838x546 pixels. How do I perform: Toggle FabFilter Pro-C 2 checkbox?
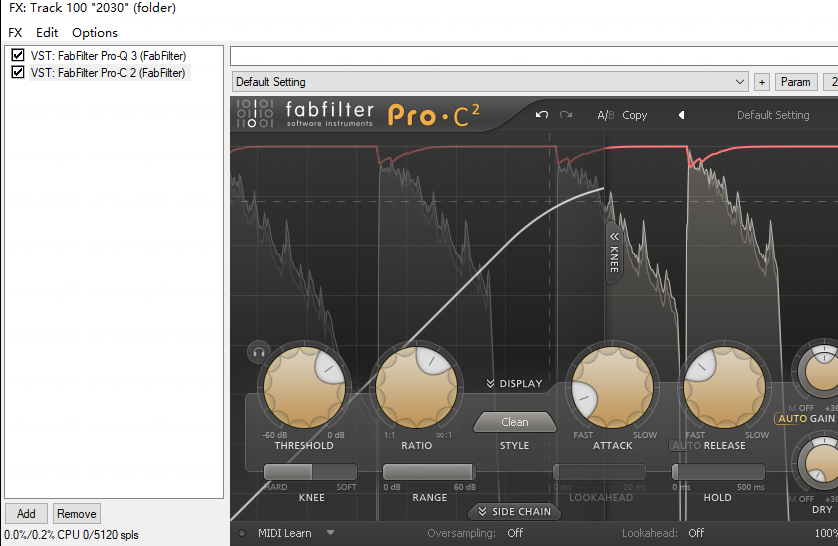(x=18, y=72)
